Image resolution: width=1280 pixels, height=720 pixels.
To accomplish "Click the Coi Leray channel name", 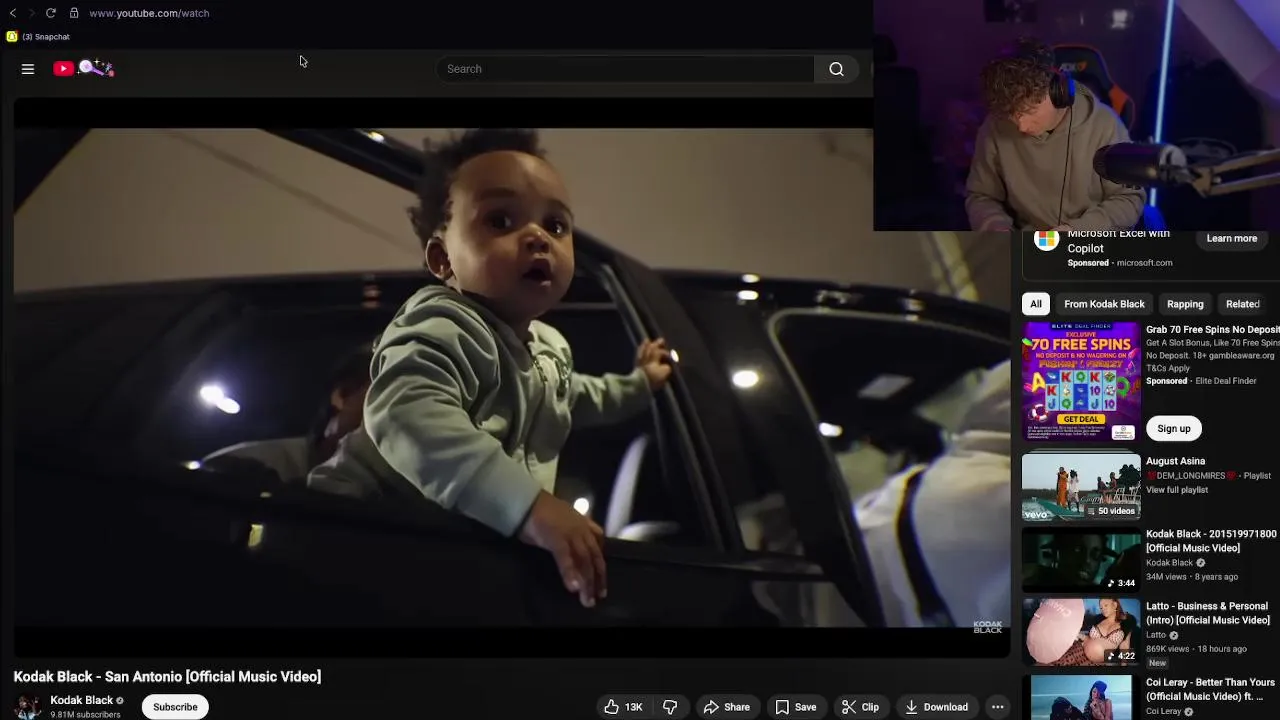I will point(1164,711).
